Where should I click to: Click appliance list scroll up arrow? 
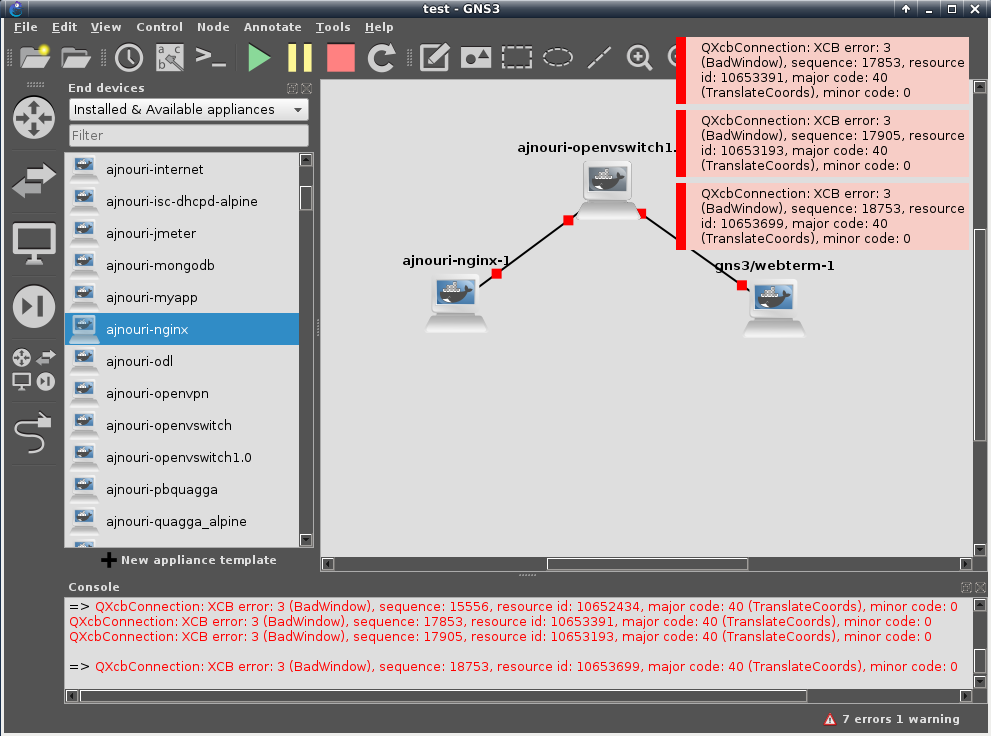[x=306, y=160]
